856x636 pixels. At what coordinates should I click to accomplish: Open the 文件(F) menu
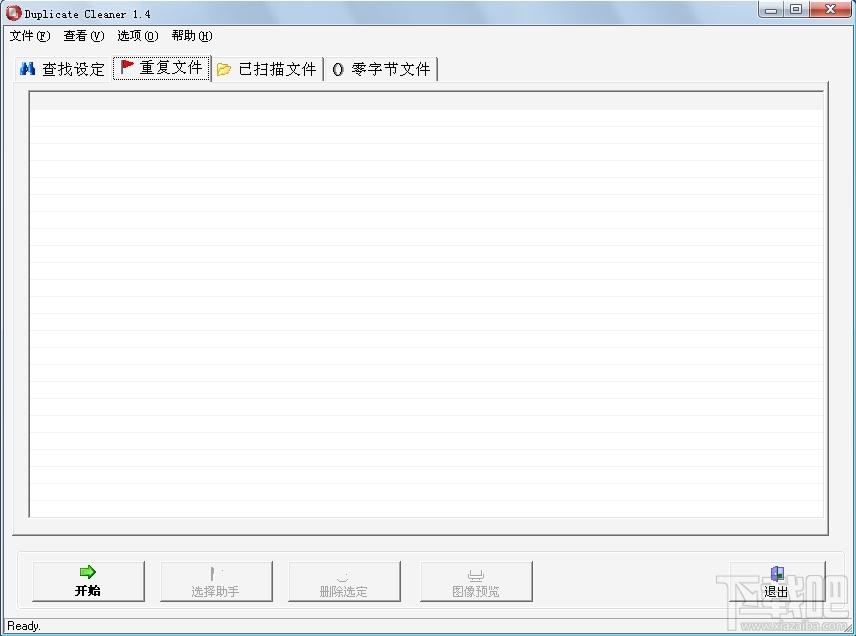tap(30, 36)
